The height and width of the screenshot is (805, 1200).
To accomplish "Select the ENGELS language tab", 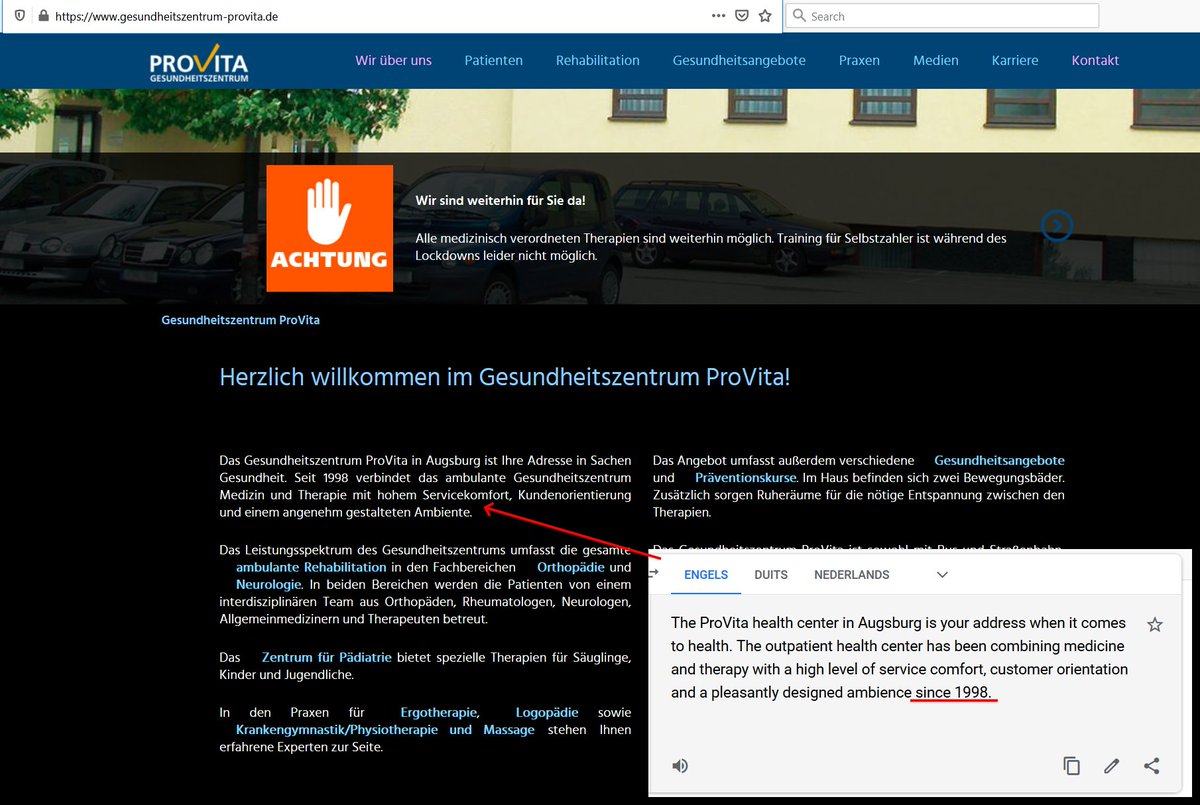I will pyautogui.click(x=706, y=575).
